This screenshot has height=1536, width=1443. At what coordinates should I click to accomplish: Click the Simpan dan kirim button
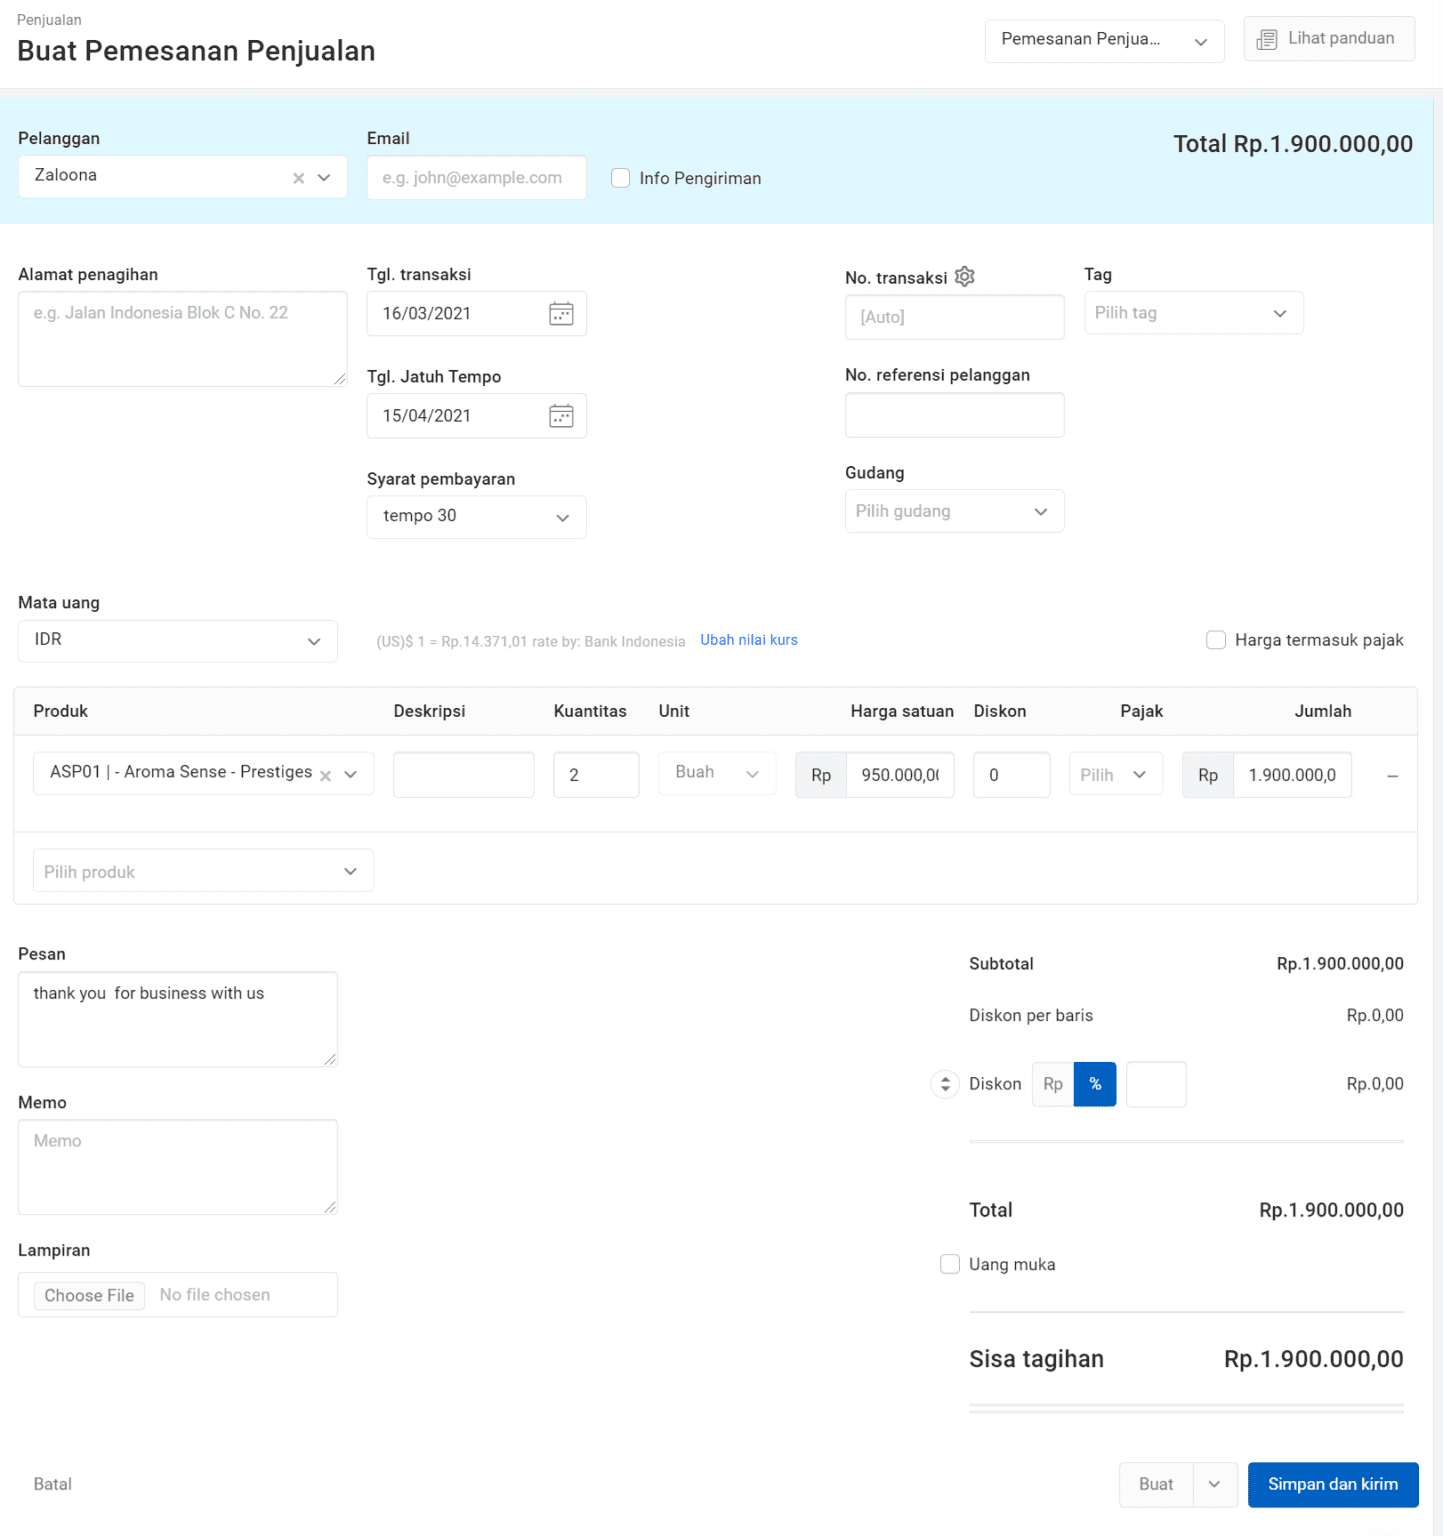pos(1332,1485)
